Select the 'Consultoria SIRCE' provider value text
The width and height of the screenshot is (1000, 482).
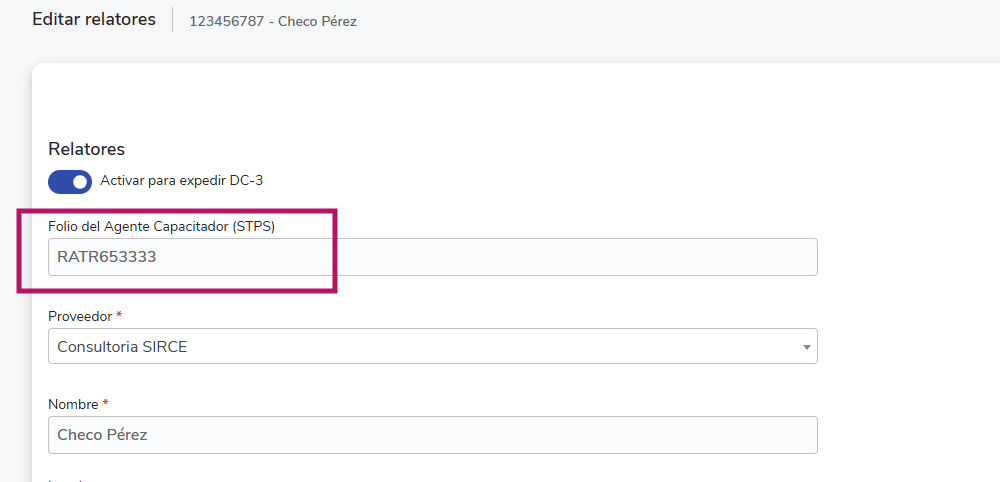[122, 347]
